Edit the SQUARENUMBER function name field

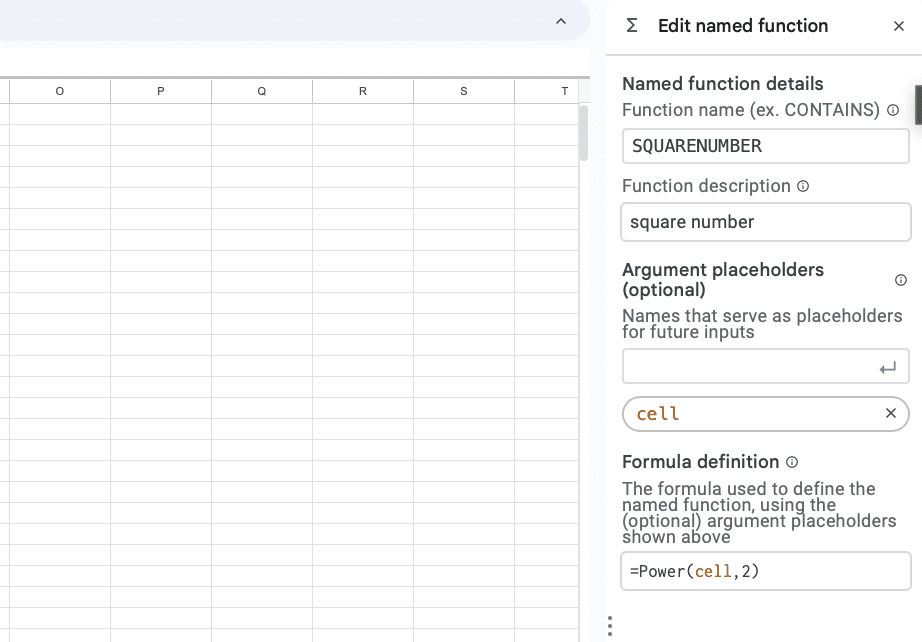click(x=766, y=146)
